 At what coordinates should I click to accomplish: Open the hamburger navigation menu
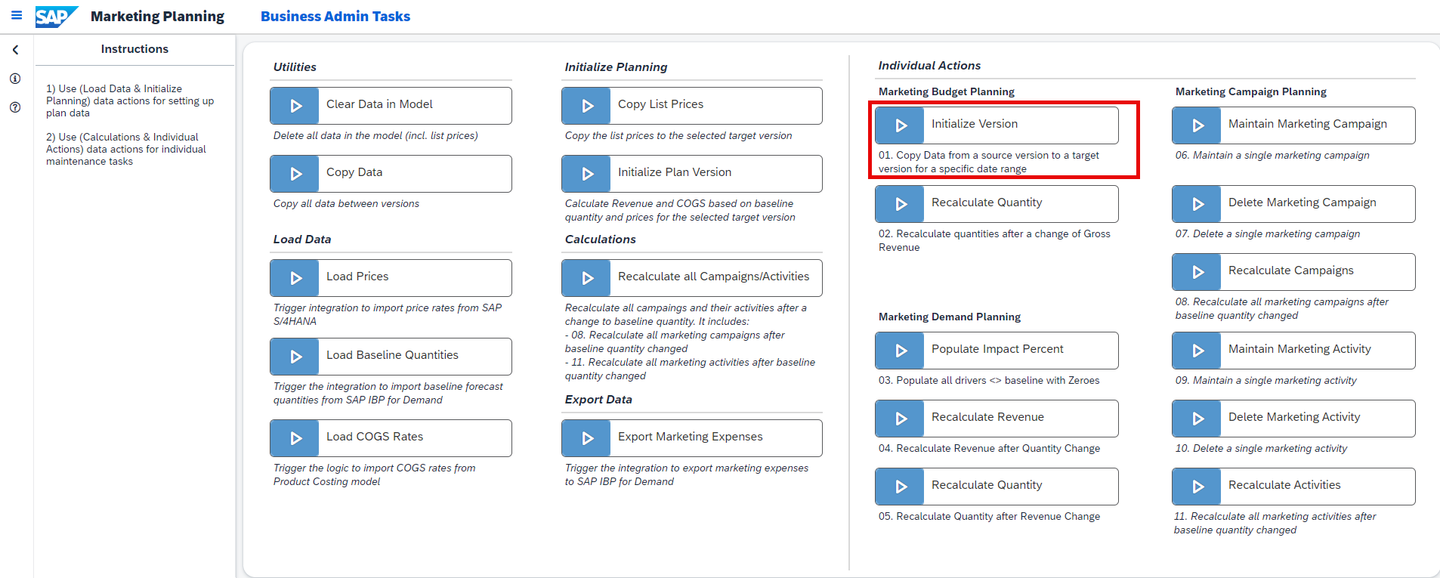coord(16,16)
